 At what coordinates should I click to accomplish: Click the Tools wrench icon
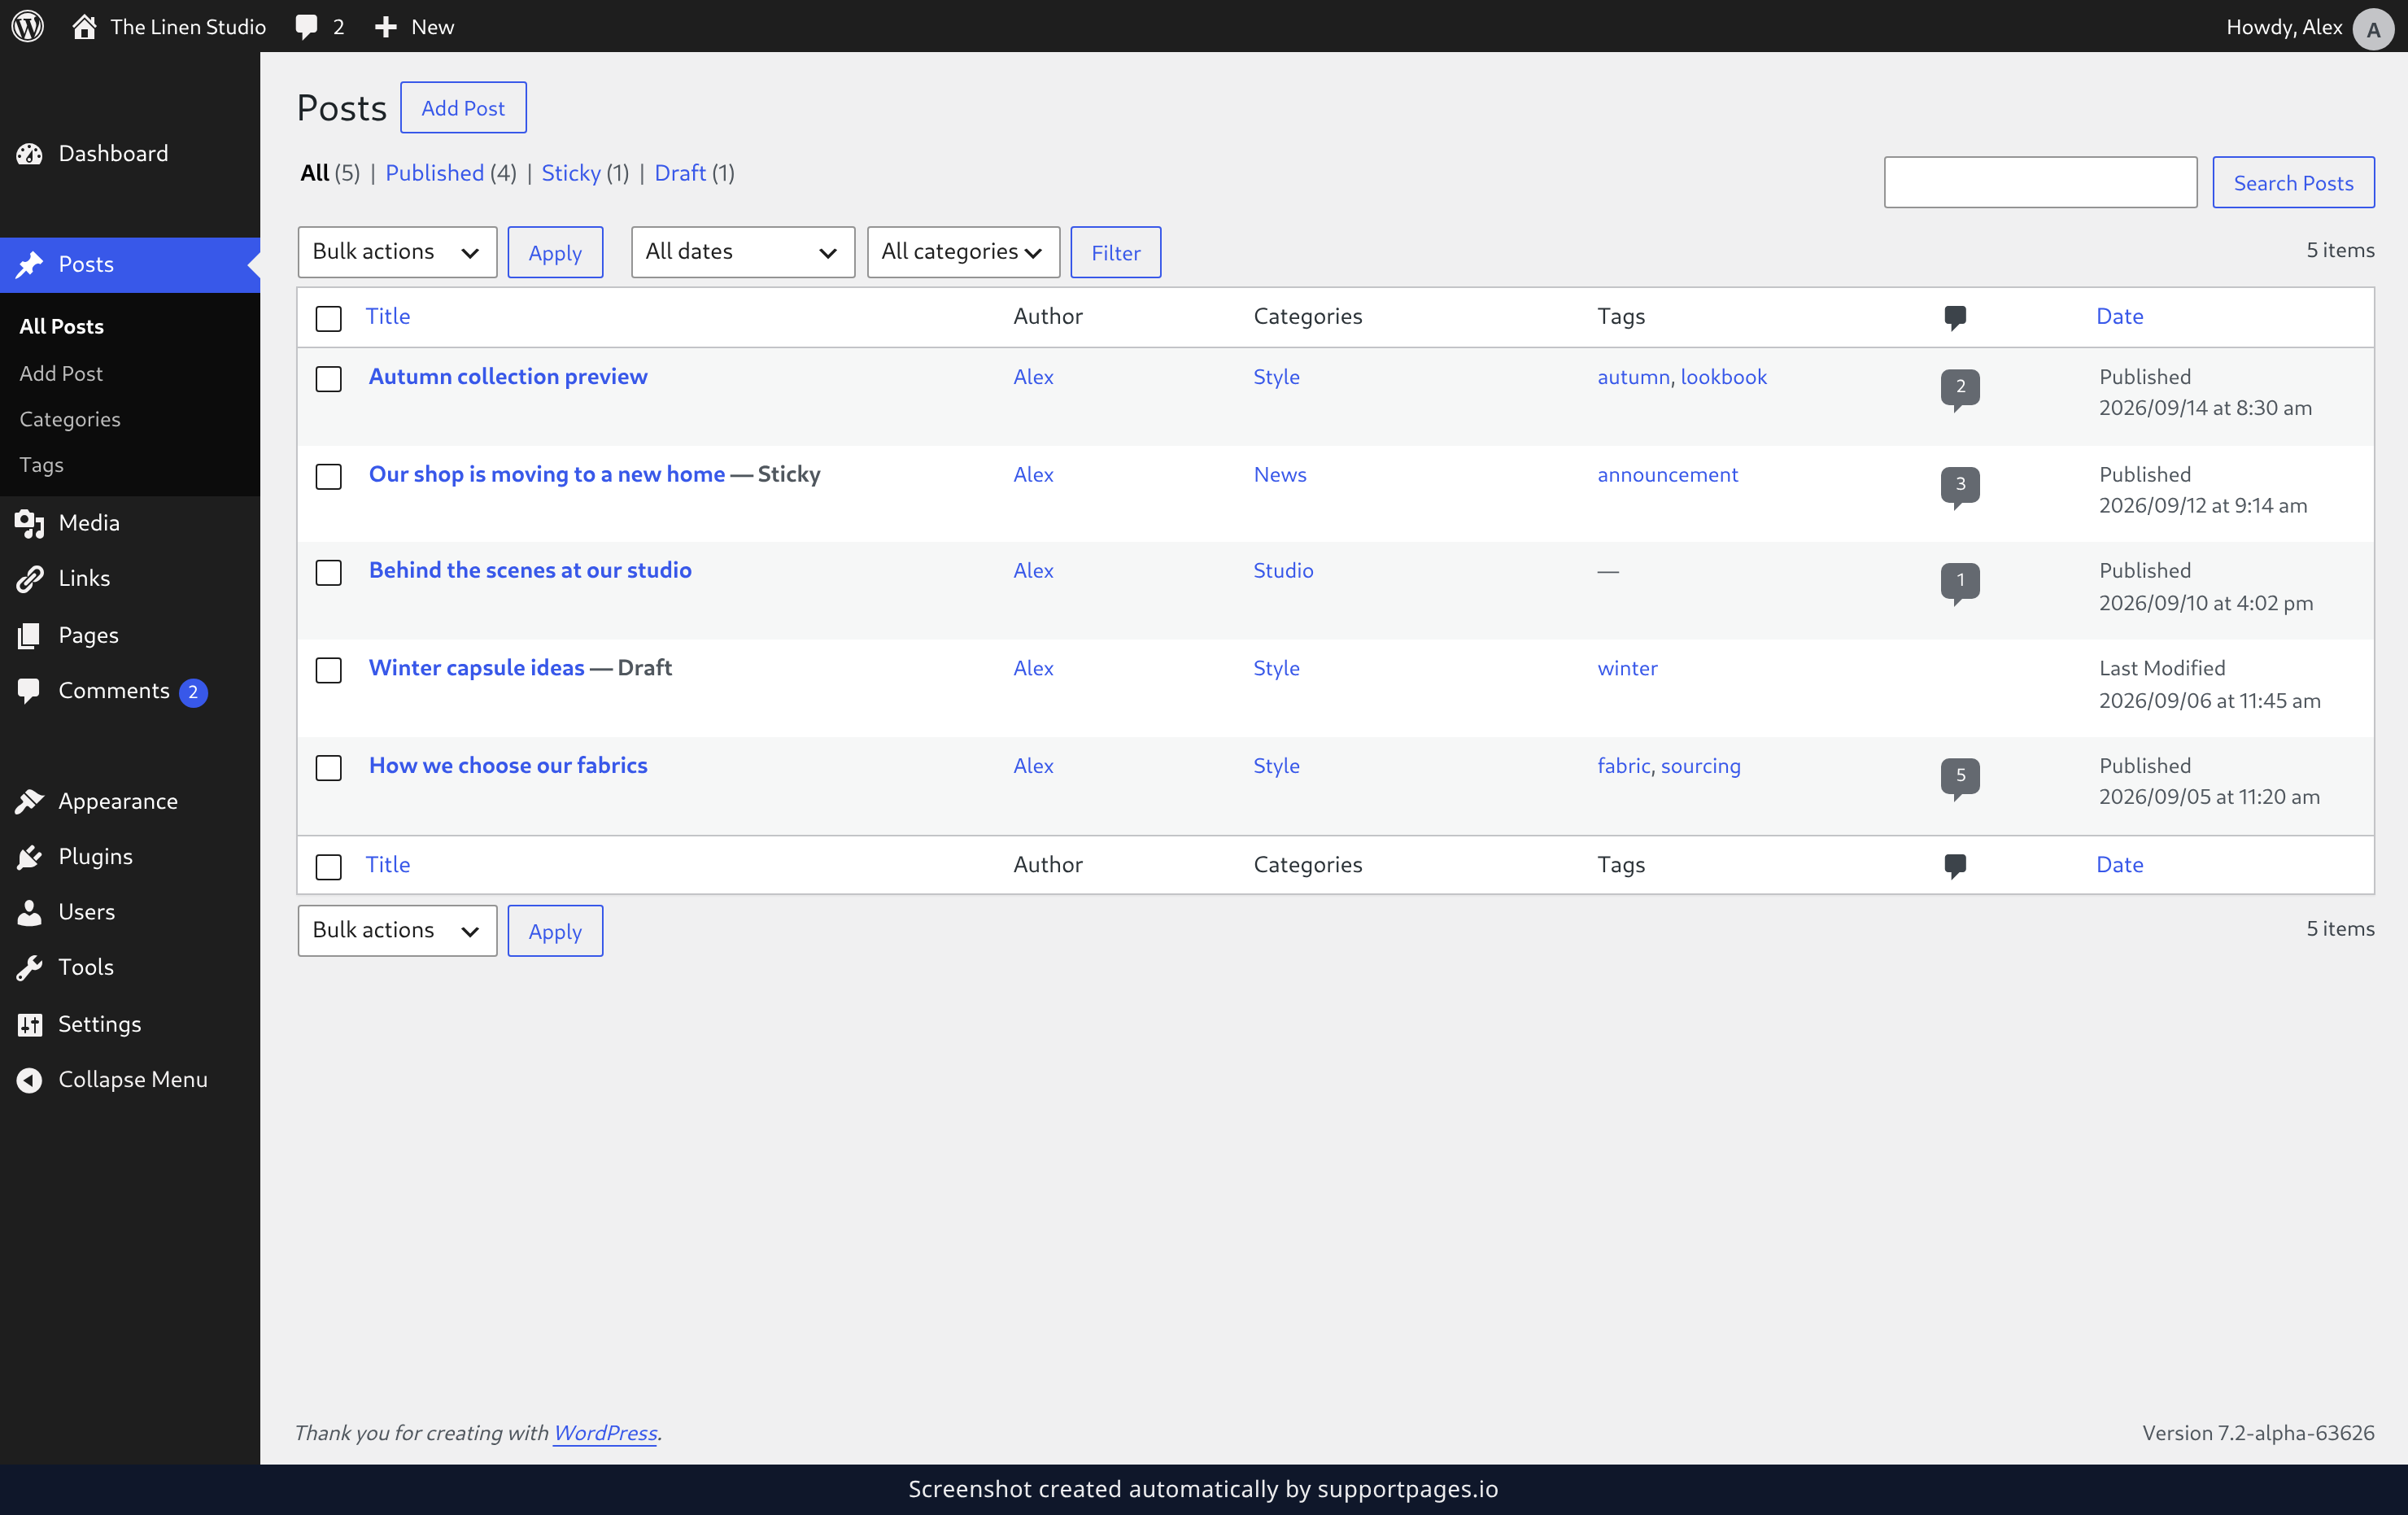coord(30,967)
